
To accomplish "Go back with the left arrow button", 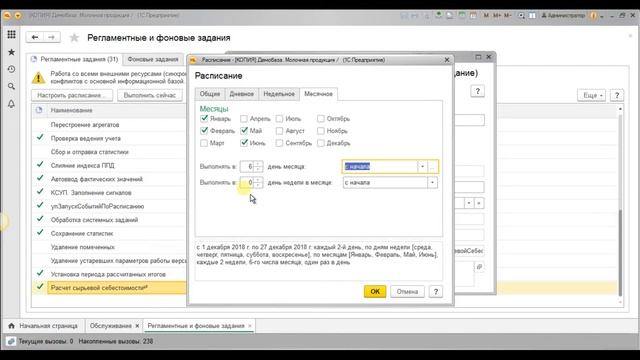I will (x=35, y=37).
